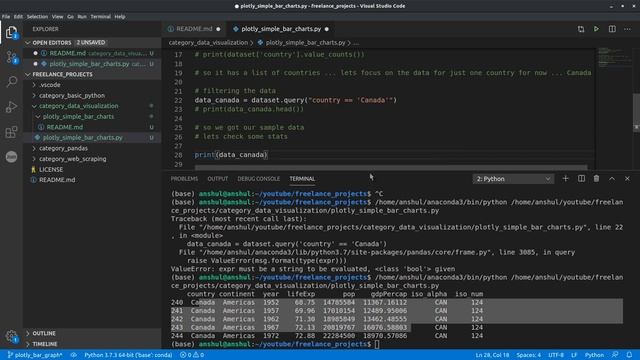Click the code minimap preview
This screenshot has height=360, width=640.
(x=614, y=58)
